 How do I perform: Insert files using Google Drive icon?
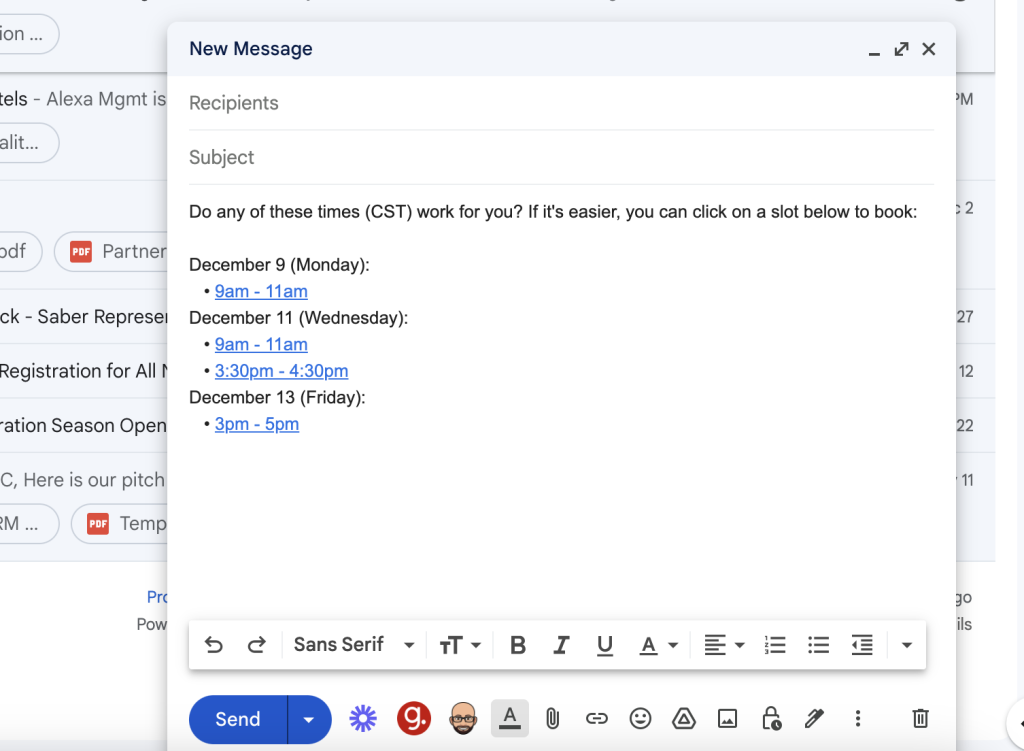pos(683,718)
